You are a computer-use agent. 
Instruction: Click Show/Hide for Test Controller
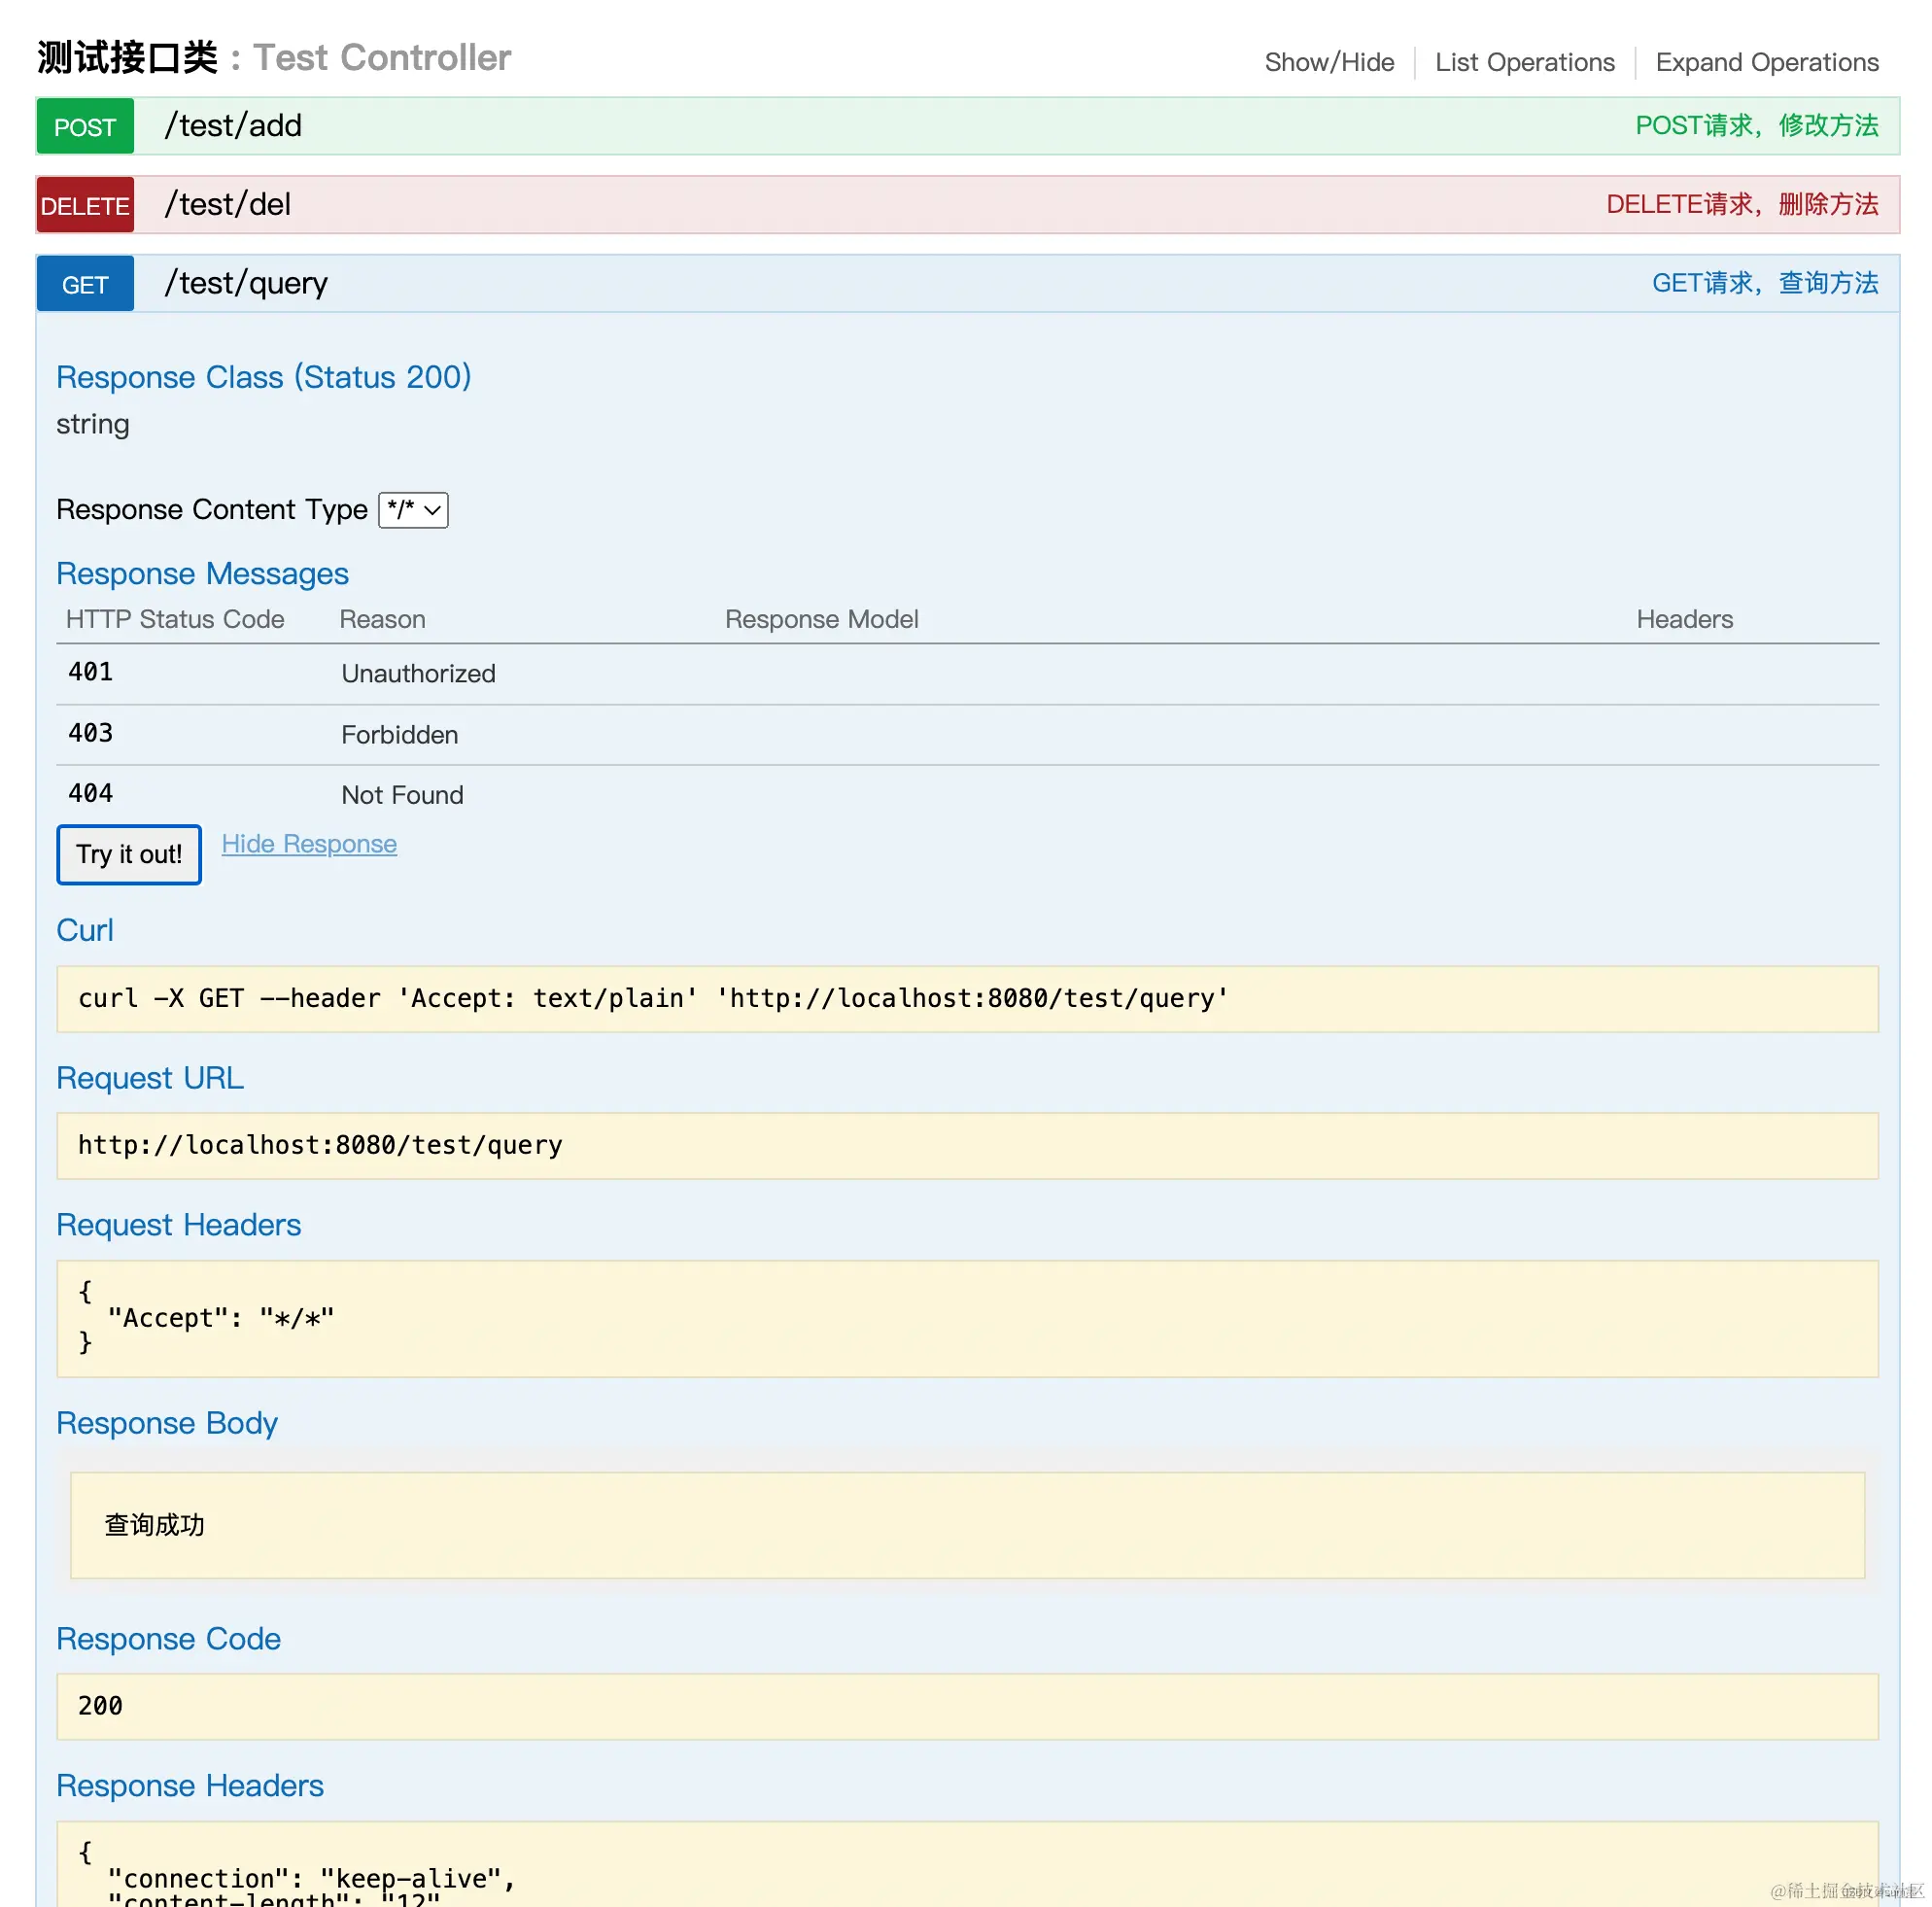(1329, 62)
